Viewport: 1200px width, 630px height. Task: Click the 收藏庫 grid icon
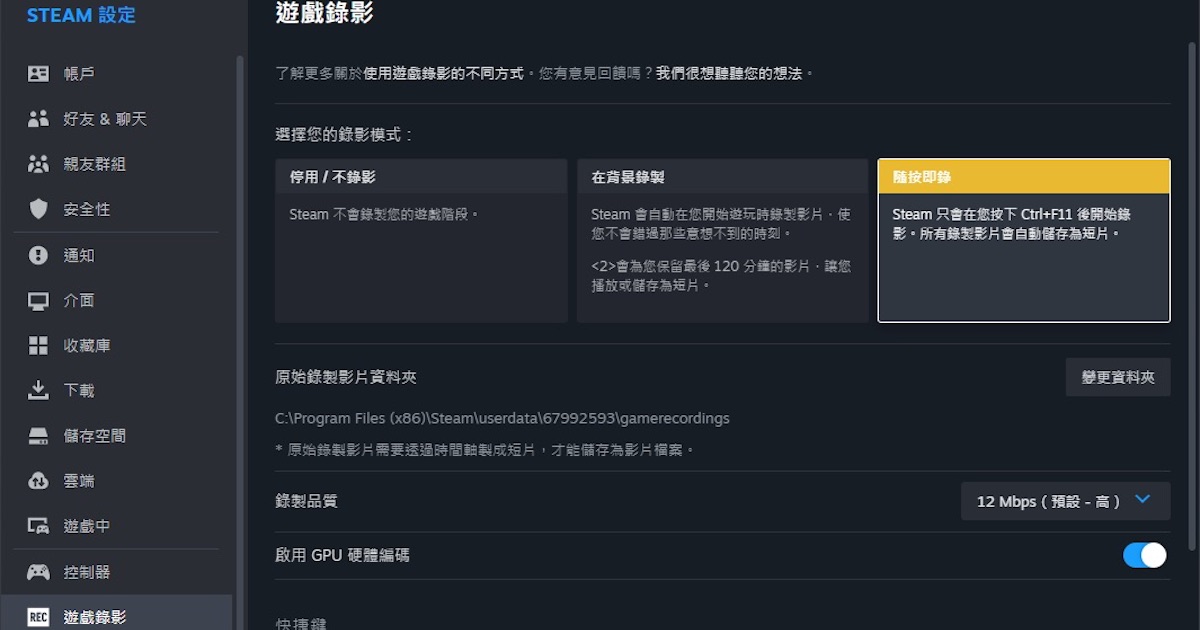pyautogui.click(x=38, y=346)
